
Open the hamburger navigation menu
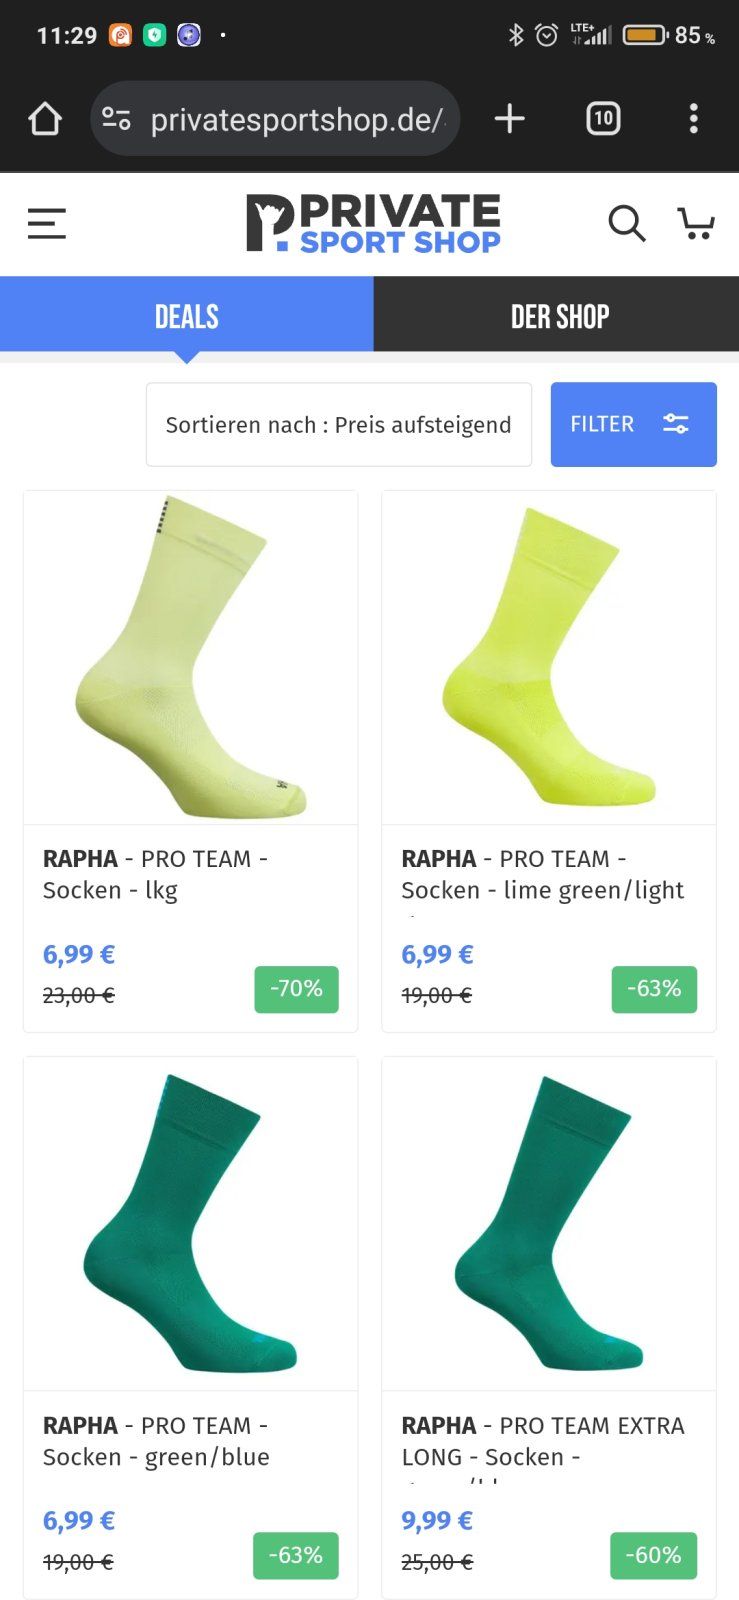coord(47,223)
